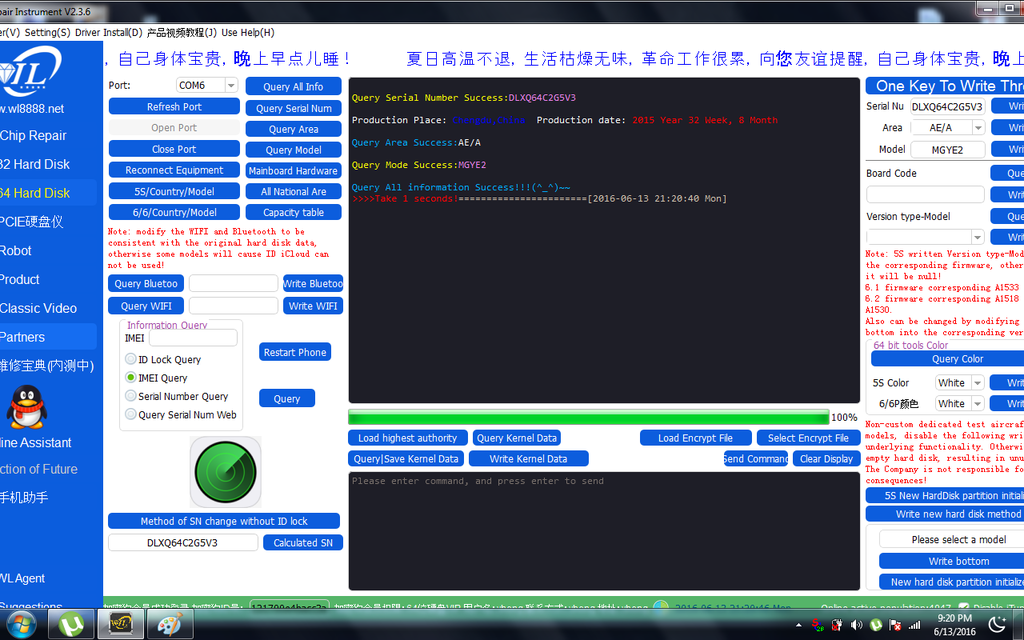Click the repair tool taskbar icon
This screenshot has height=640, width=1024.
point(120,625)
